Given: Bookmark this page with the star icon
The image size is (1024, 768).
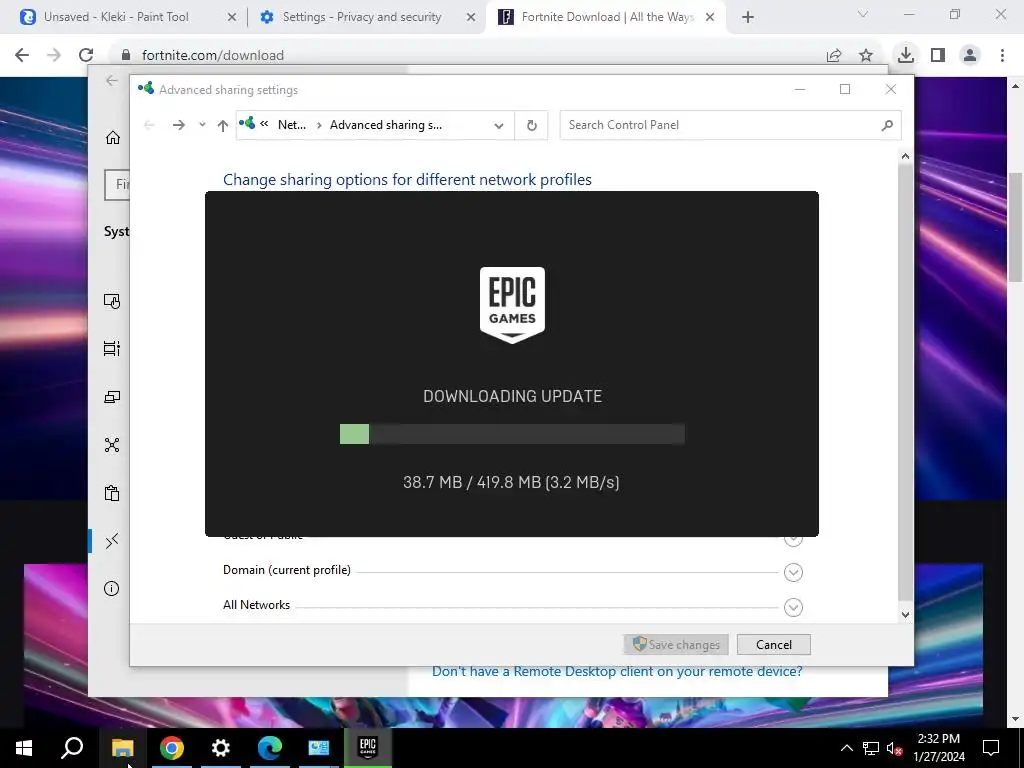Looking at the screenshot, I should [x=866, y=56].
